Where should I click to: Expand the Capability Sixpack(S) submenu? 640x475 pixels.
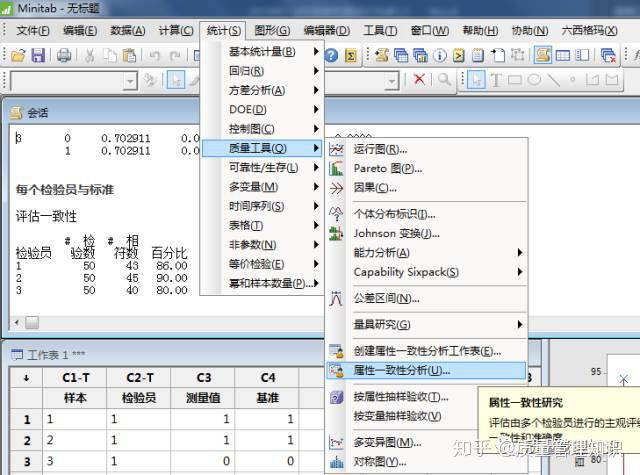(427, 272)
